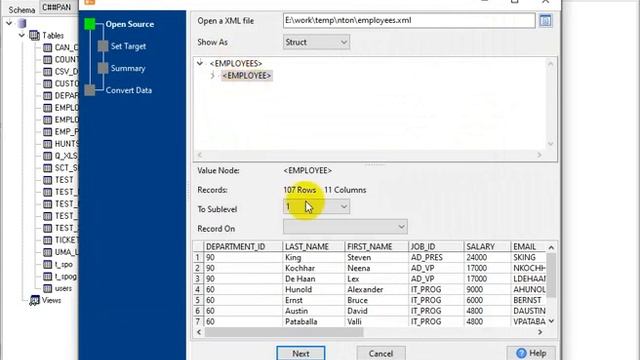Click the Next button
The width and height of the screenshot is (640, 360).
301,353
